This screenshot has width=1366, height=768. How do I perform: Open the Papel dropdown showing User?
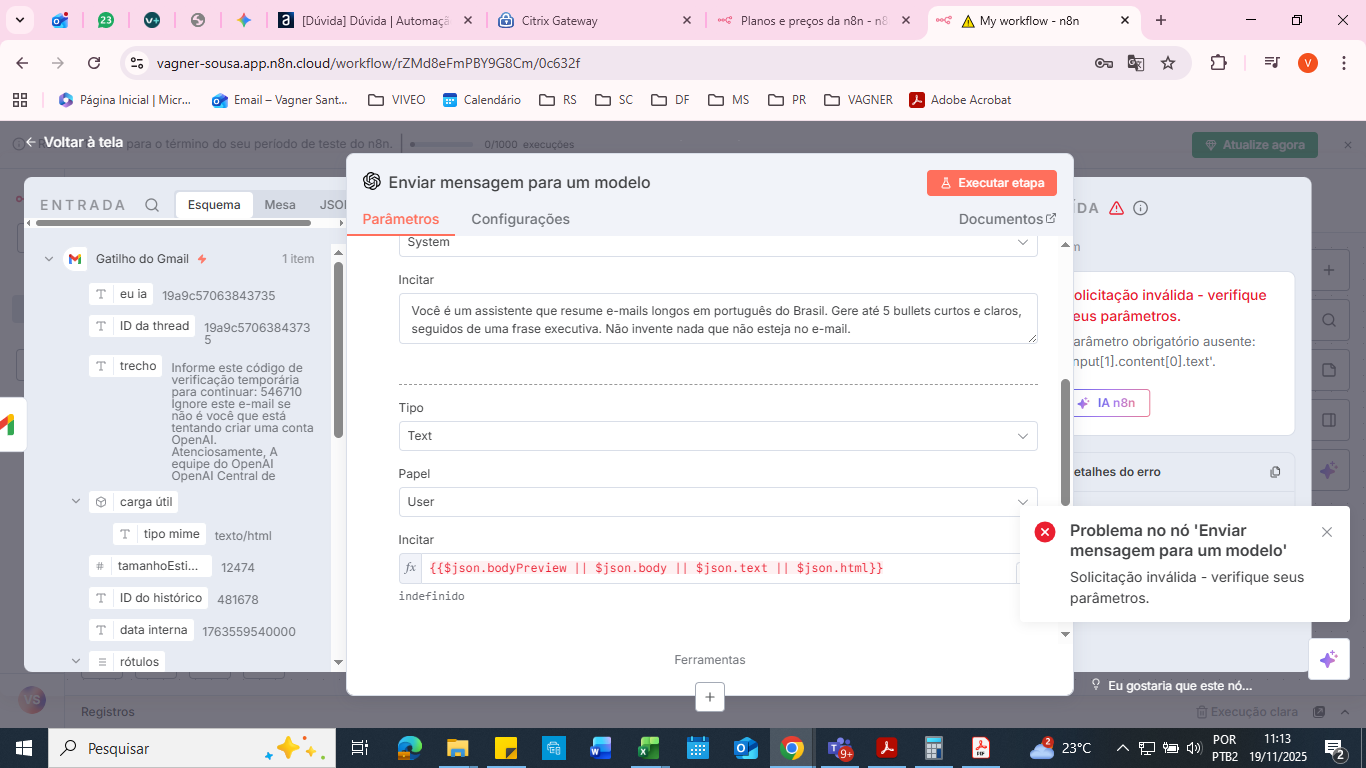[718, 502]
